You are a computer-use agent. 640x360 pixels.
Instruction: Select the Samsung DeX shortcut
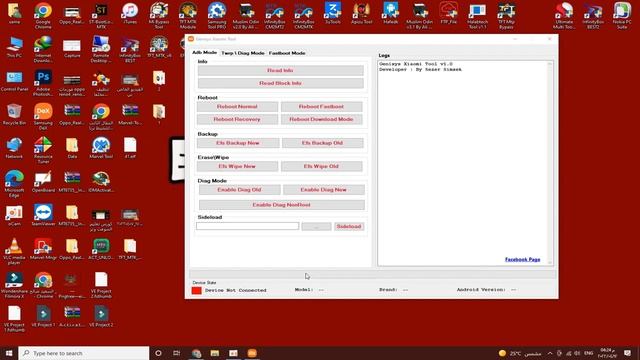(43, 116)
